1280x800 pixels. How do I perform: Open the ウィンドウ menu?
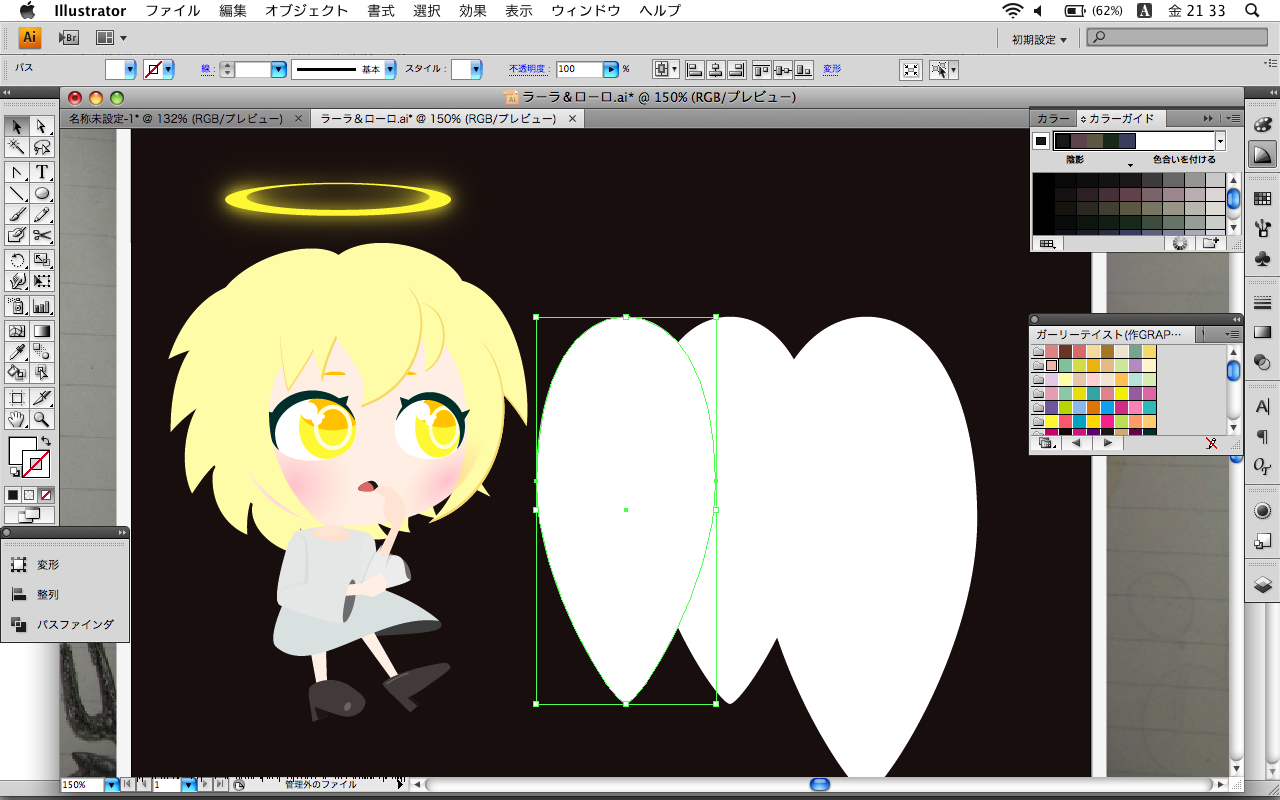click(586, 11)
